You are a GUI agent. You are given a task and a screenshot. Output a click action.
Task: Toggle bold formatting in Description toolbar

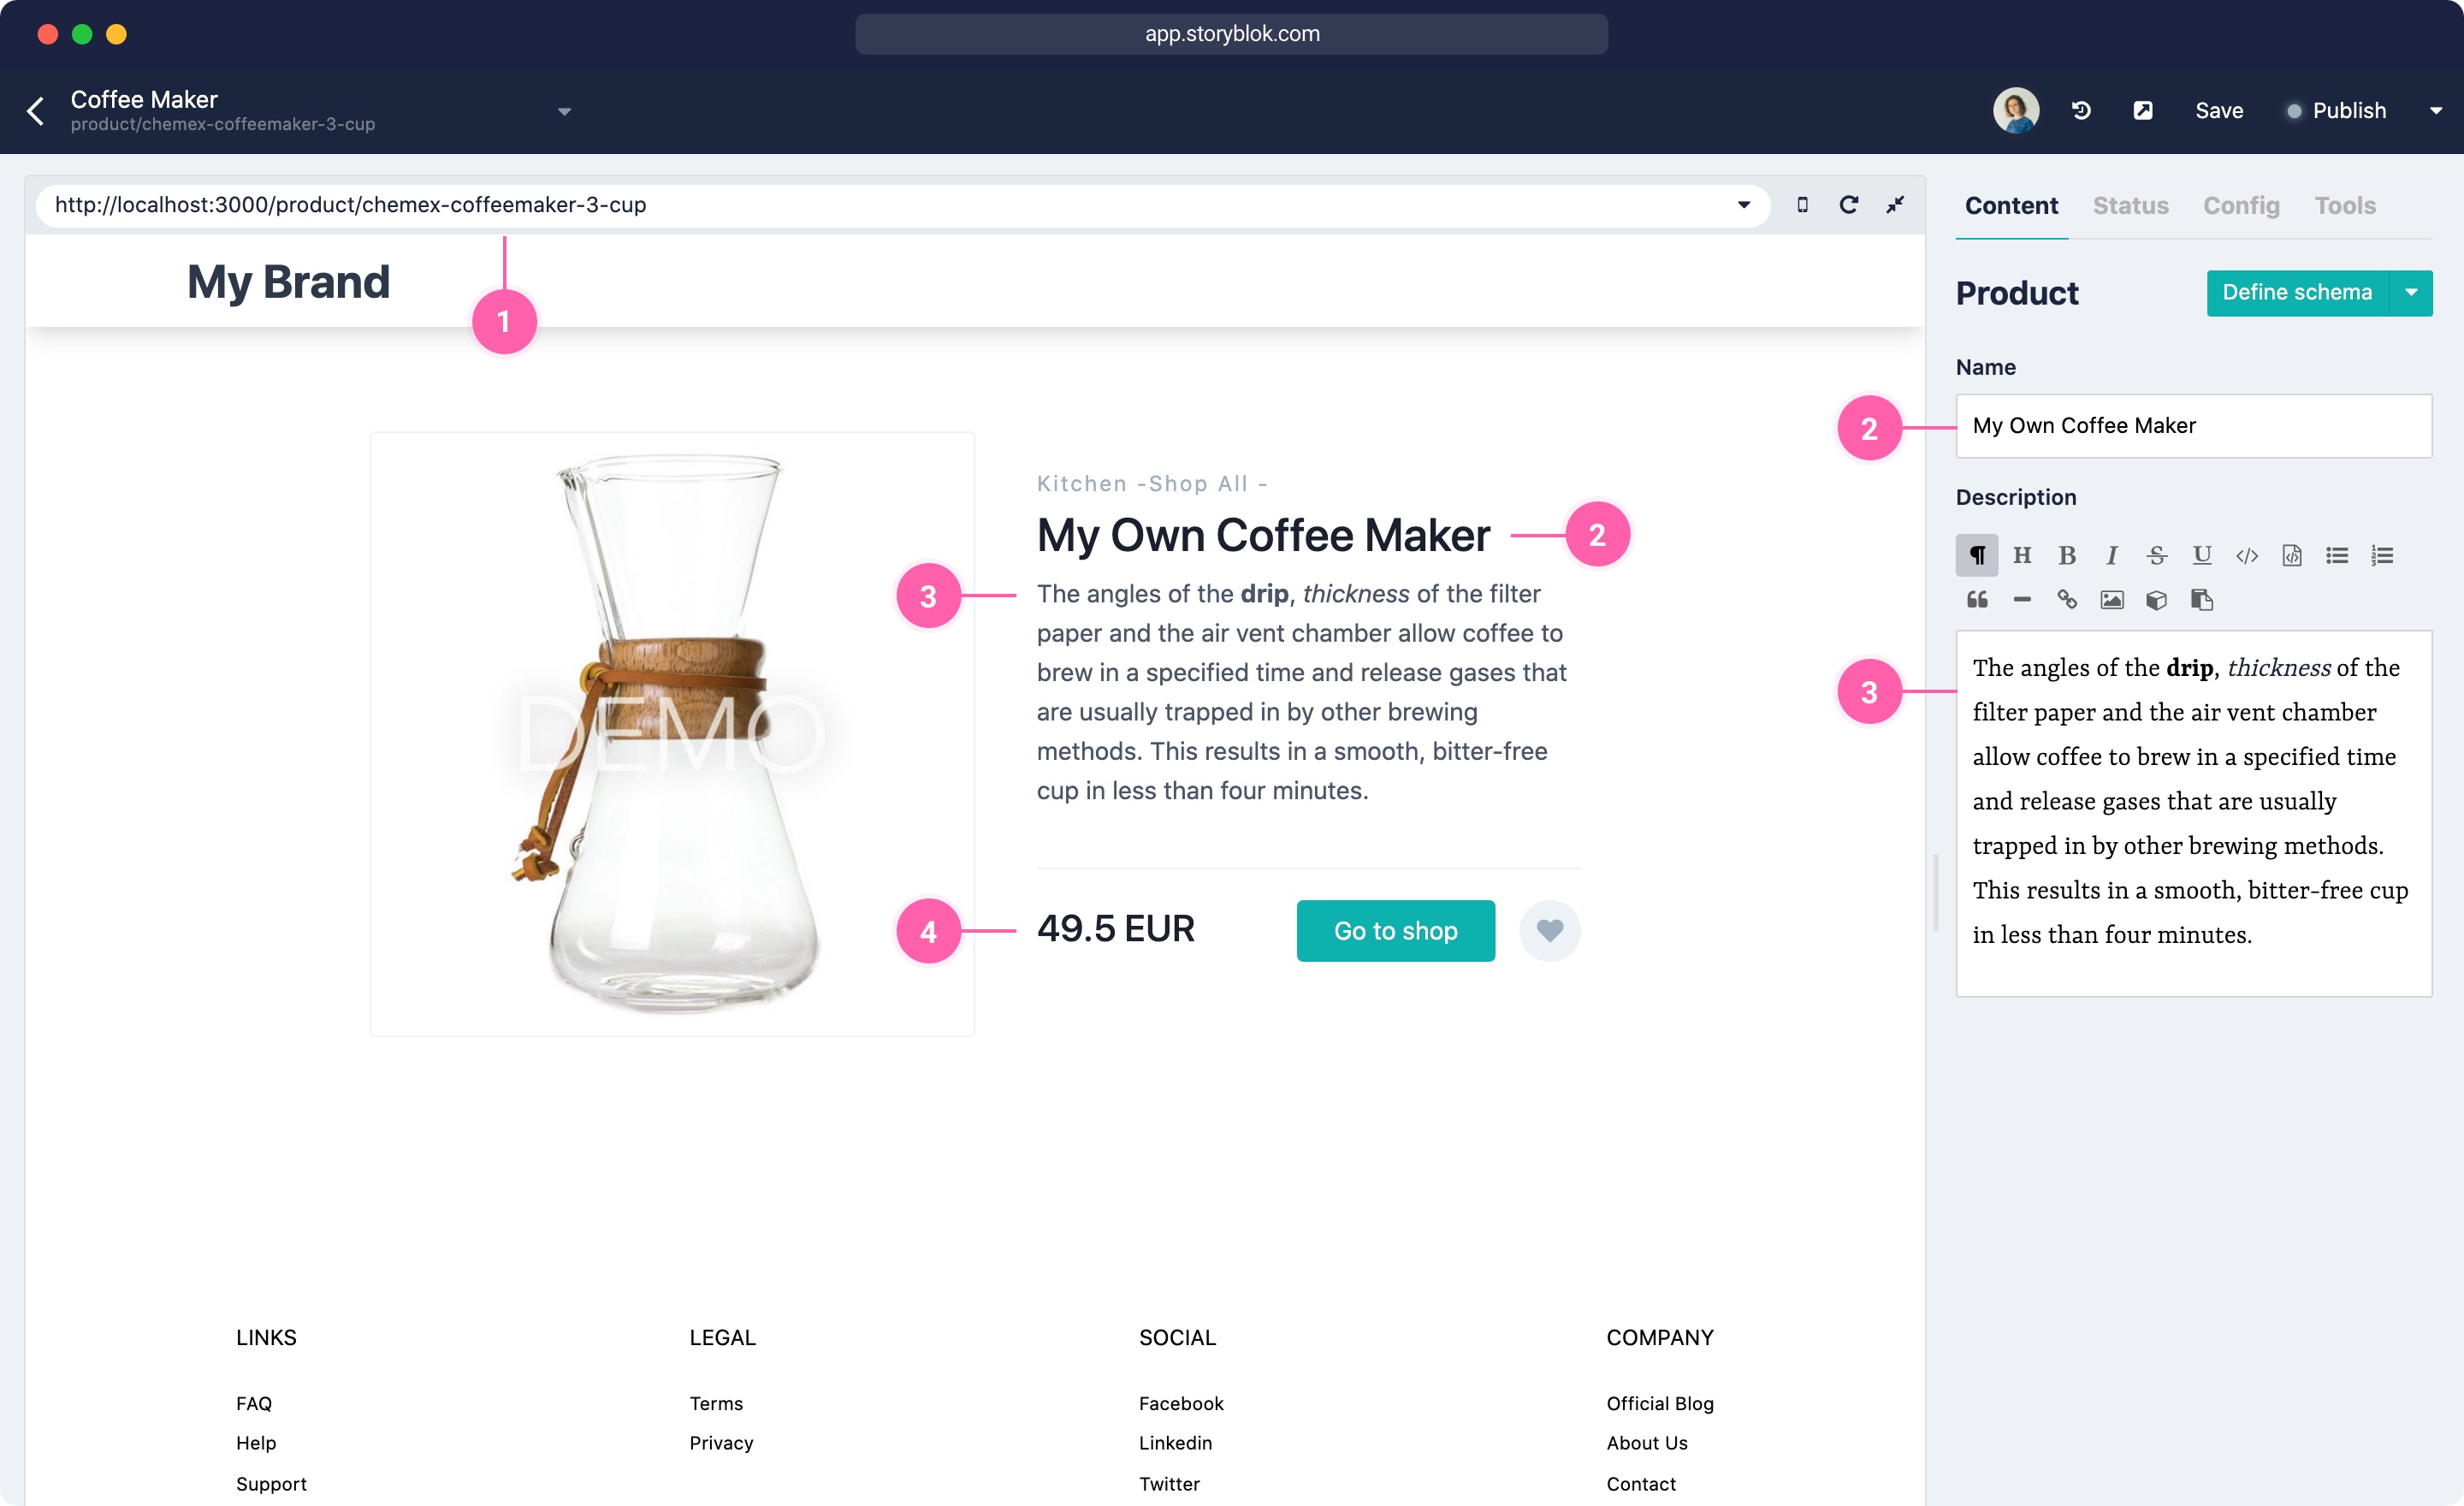pyautogui.click(x=2067, y=555)
